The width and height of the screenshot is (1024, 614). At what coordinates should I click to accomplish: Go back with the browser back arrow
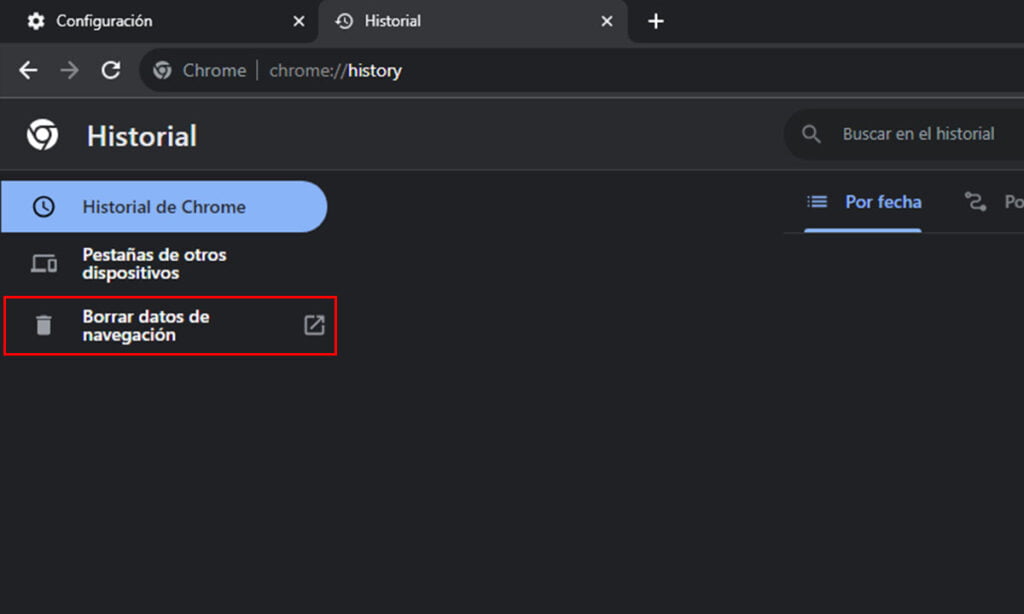coord(28,70)
